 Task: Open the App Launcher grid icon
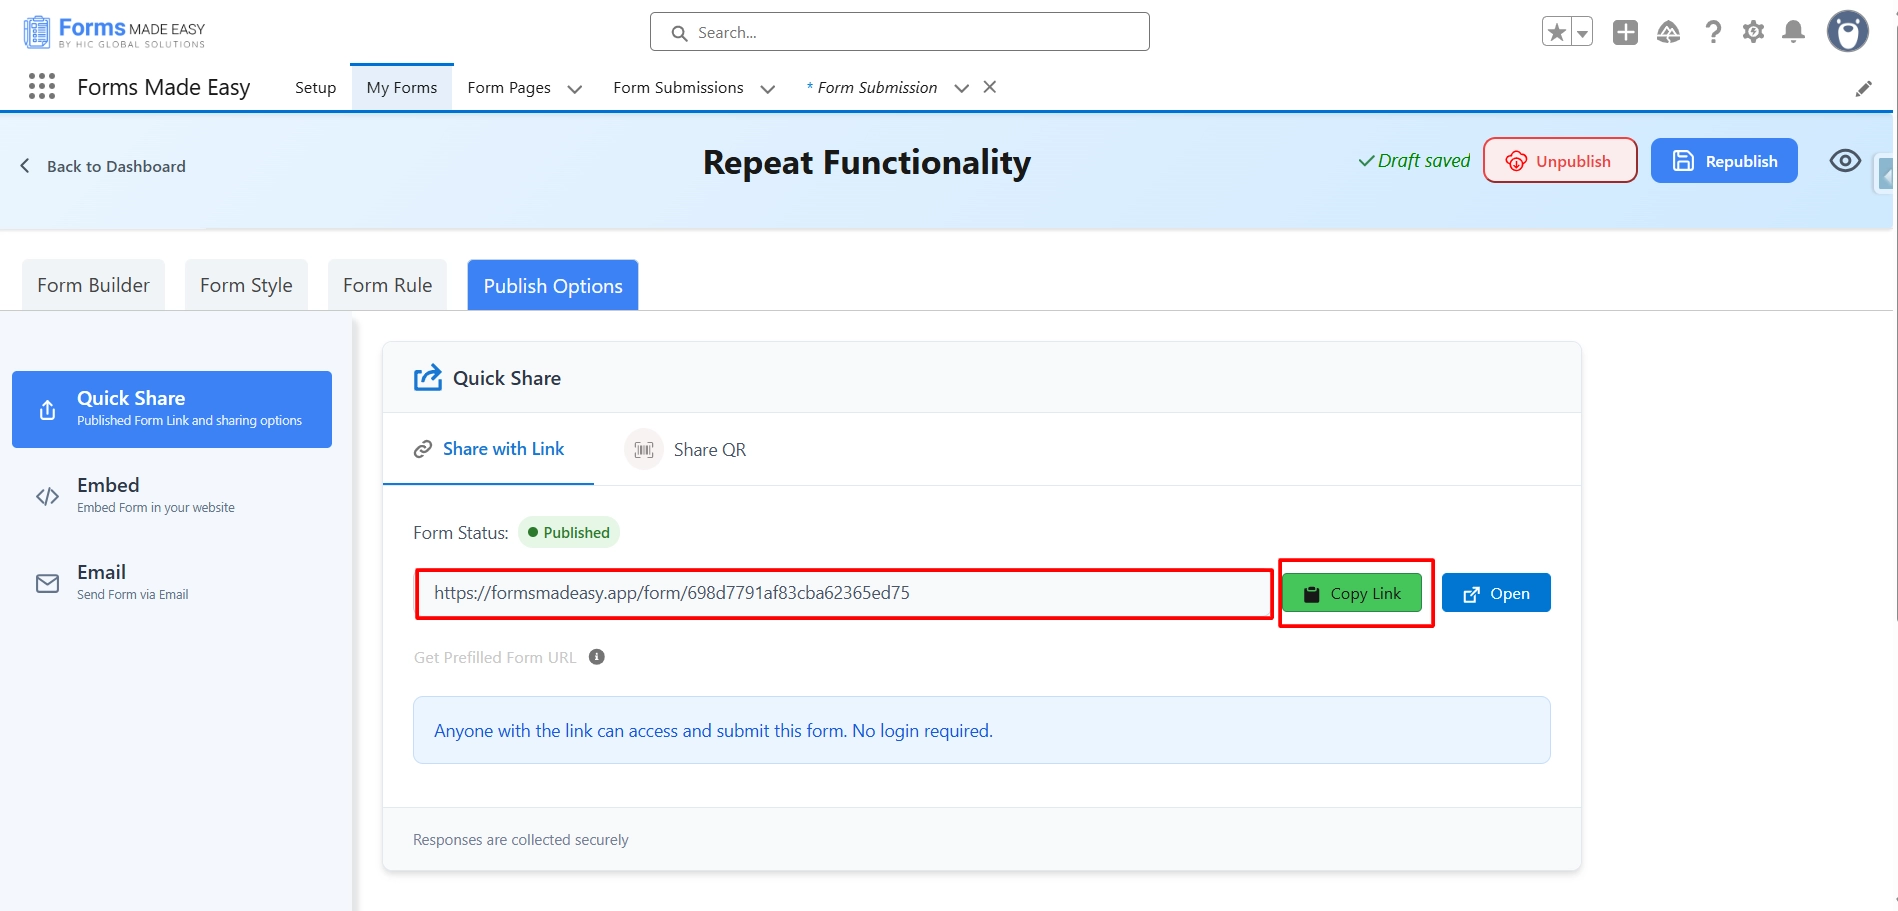[x=42, y=87]
